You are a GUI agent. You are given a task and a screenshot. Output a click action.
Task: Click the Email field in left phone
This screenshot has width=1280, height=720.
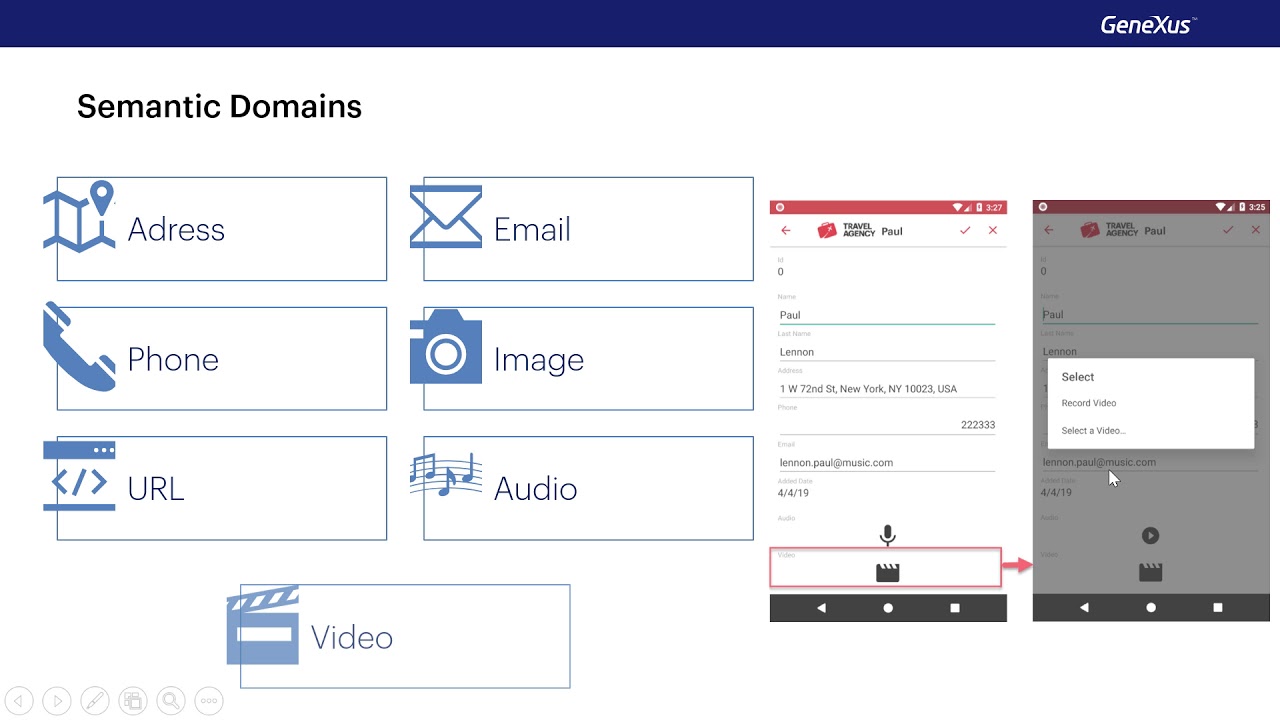click(887, 463)
